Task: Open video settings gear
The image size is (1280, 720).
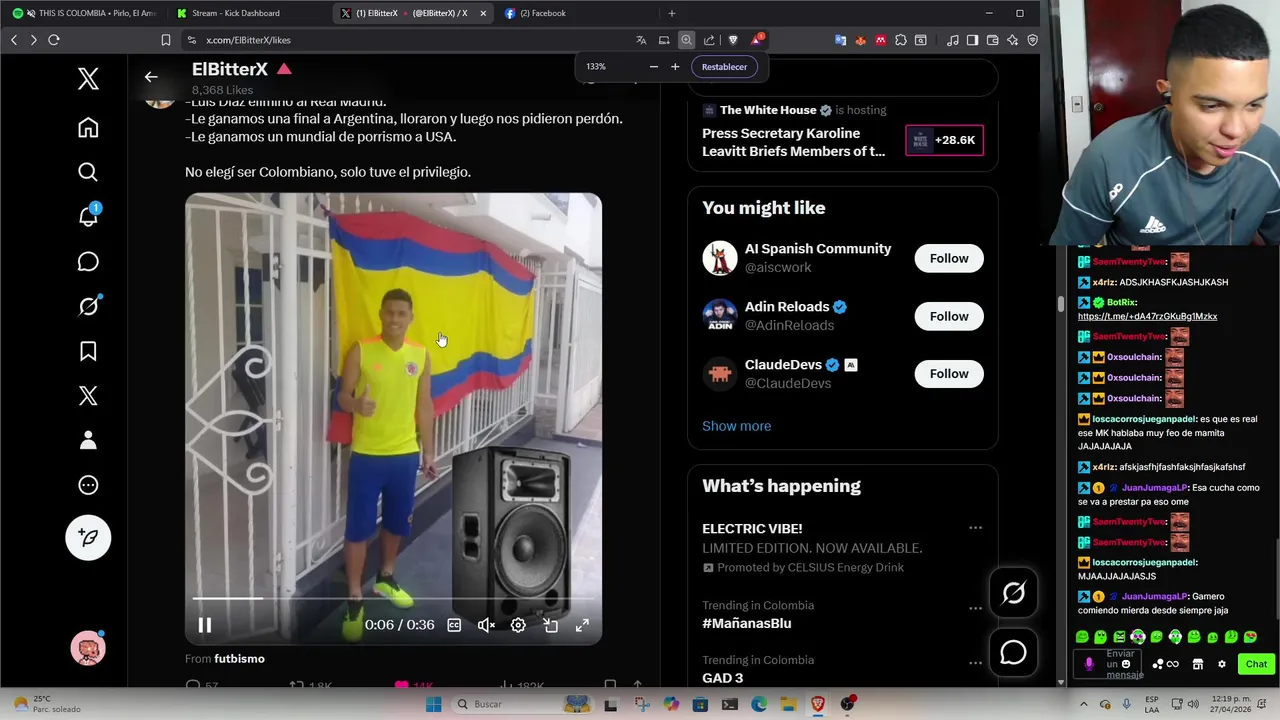Action: tap(518, 625)
